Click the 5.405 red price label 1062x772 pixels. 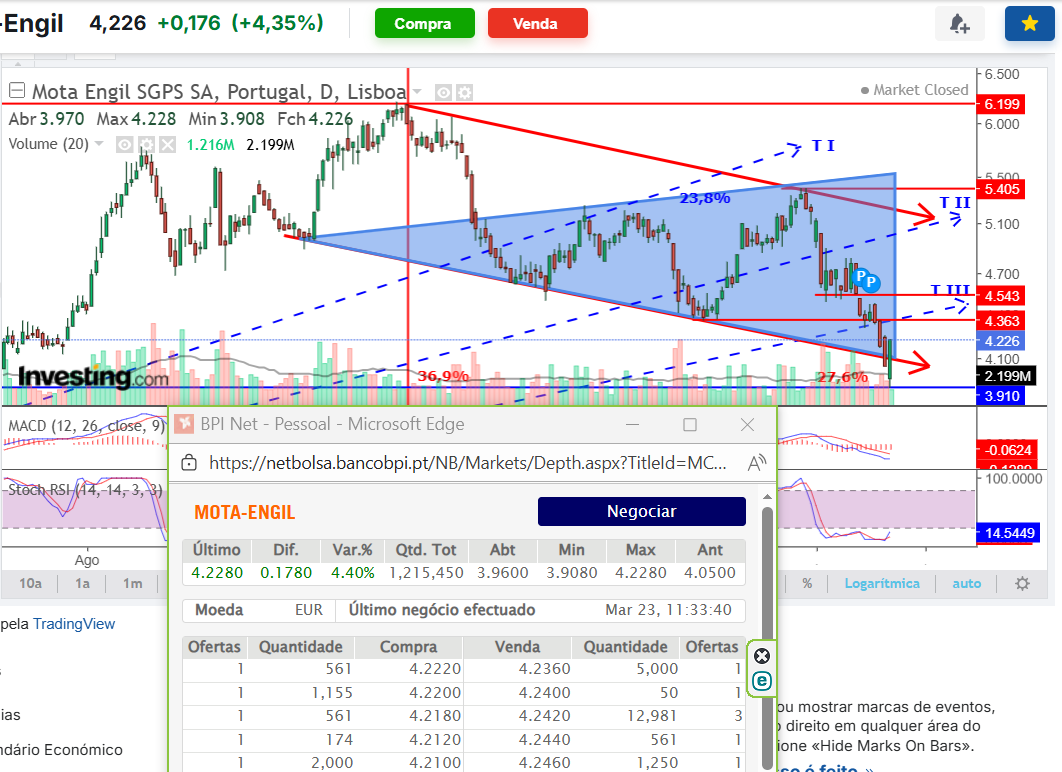coord(1001,190)
